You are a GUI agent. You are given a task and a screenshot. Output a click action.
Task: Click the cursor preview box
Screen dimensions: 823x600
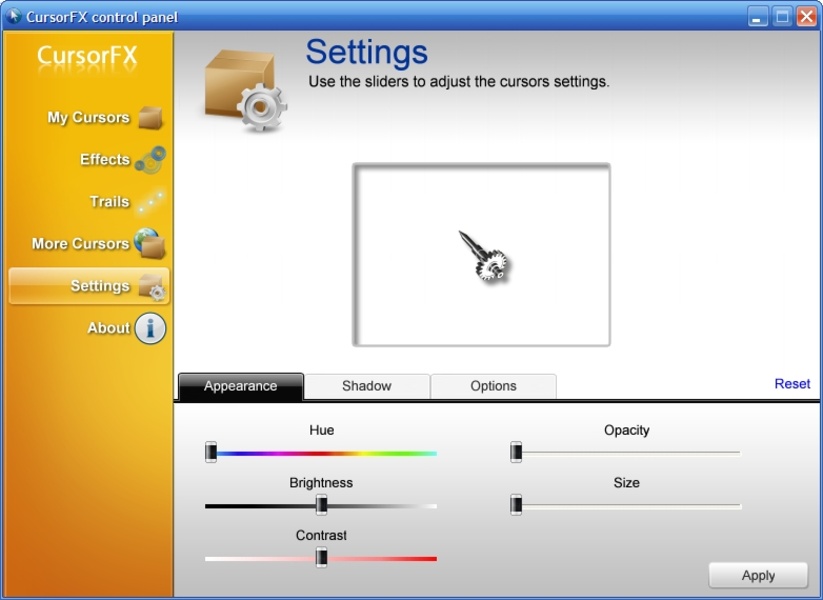[x=481, y=255]
